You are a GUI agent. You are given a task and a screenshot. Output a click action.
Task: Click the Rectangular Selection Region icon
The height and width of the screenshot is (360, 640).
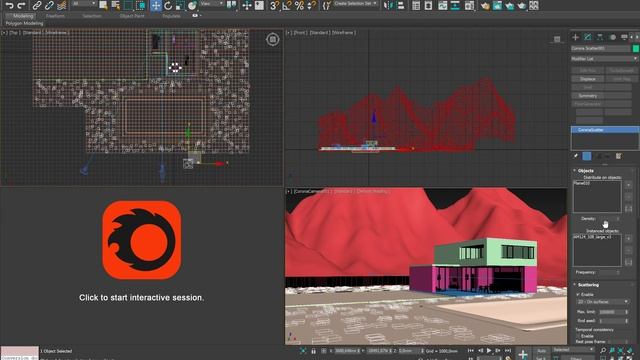tap(128, 5)
